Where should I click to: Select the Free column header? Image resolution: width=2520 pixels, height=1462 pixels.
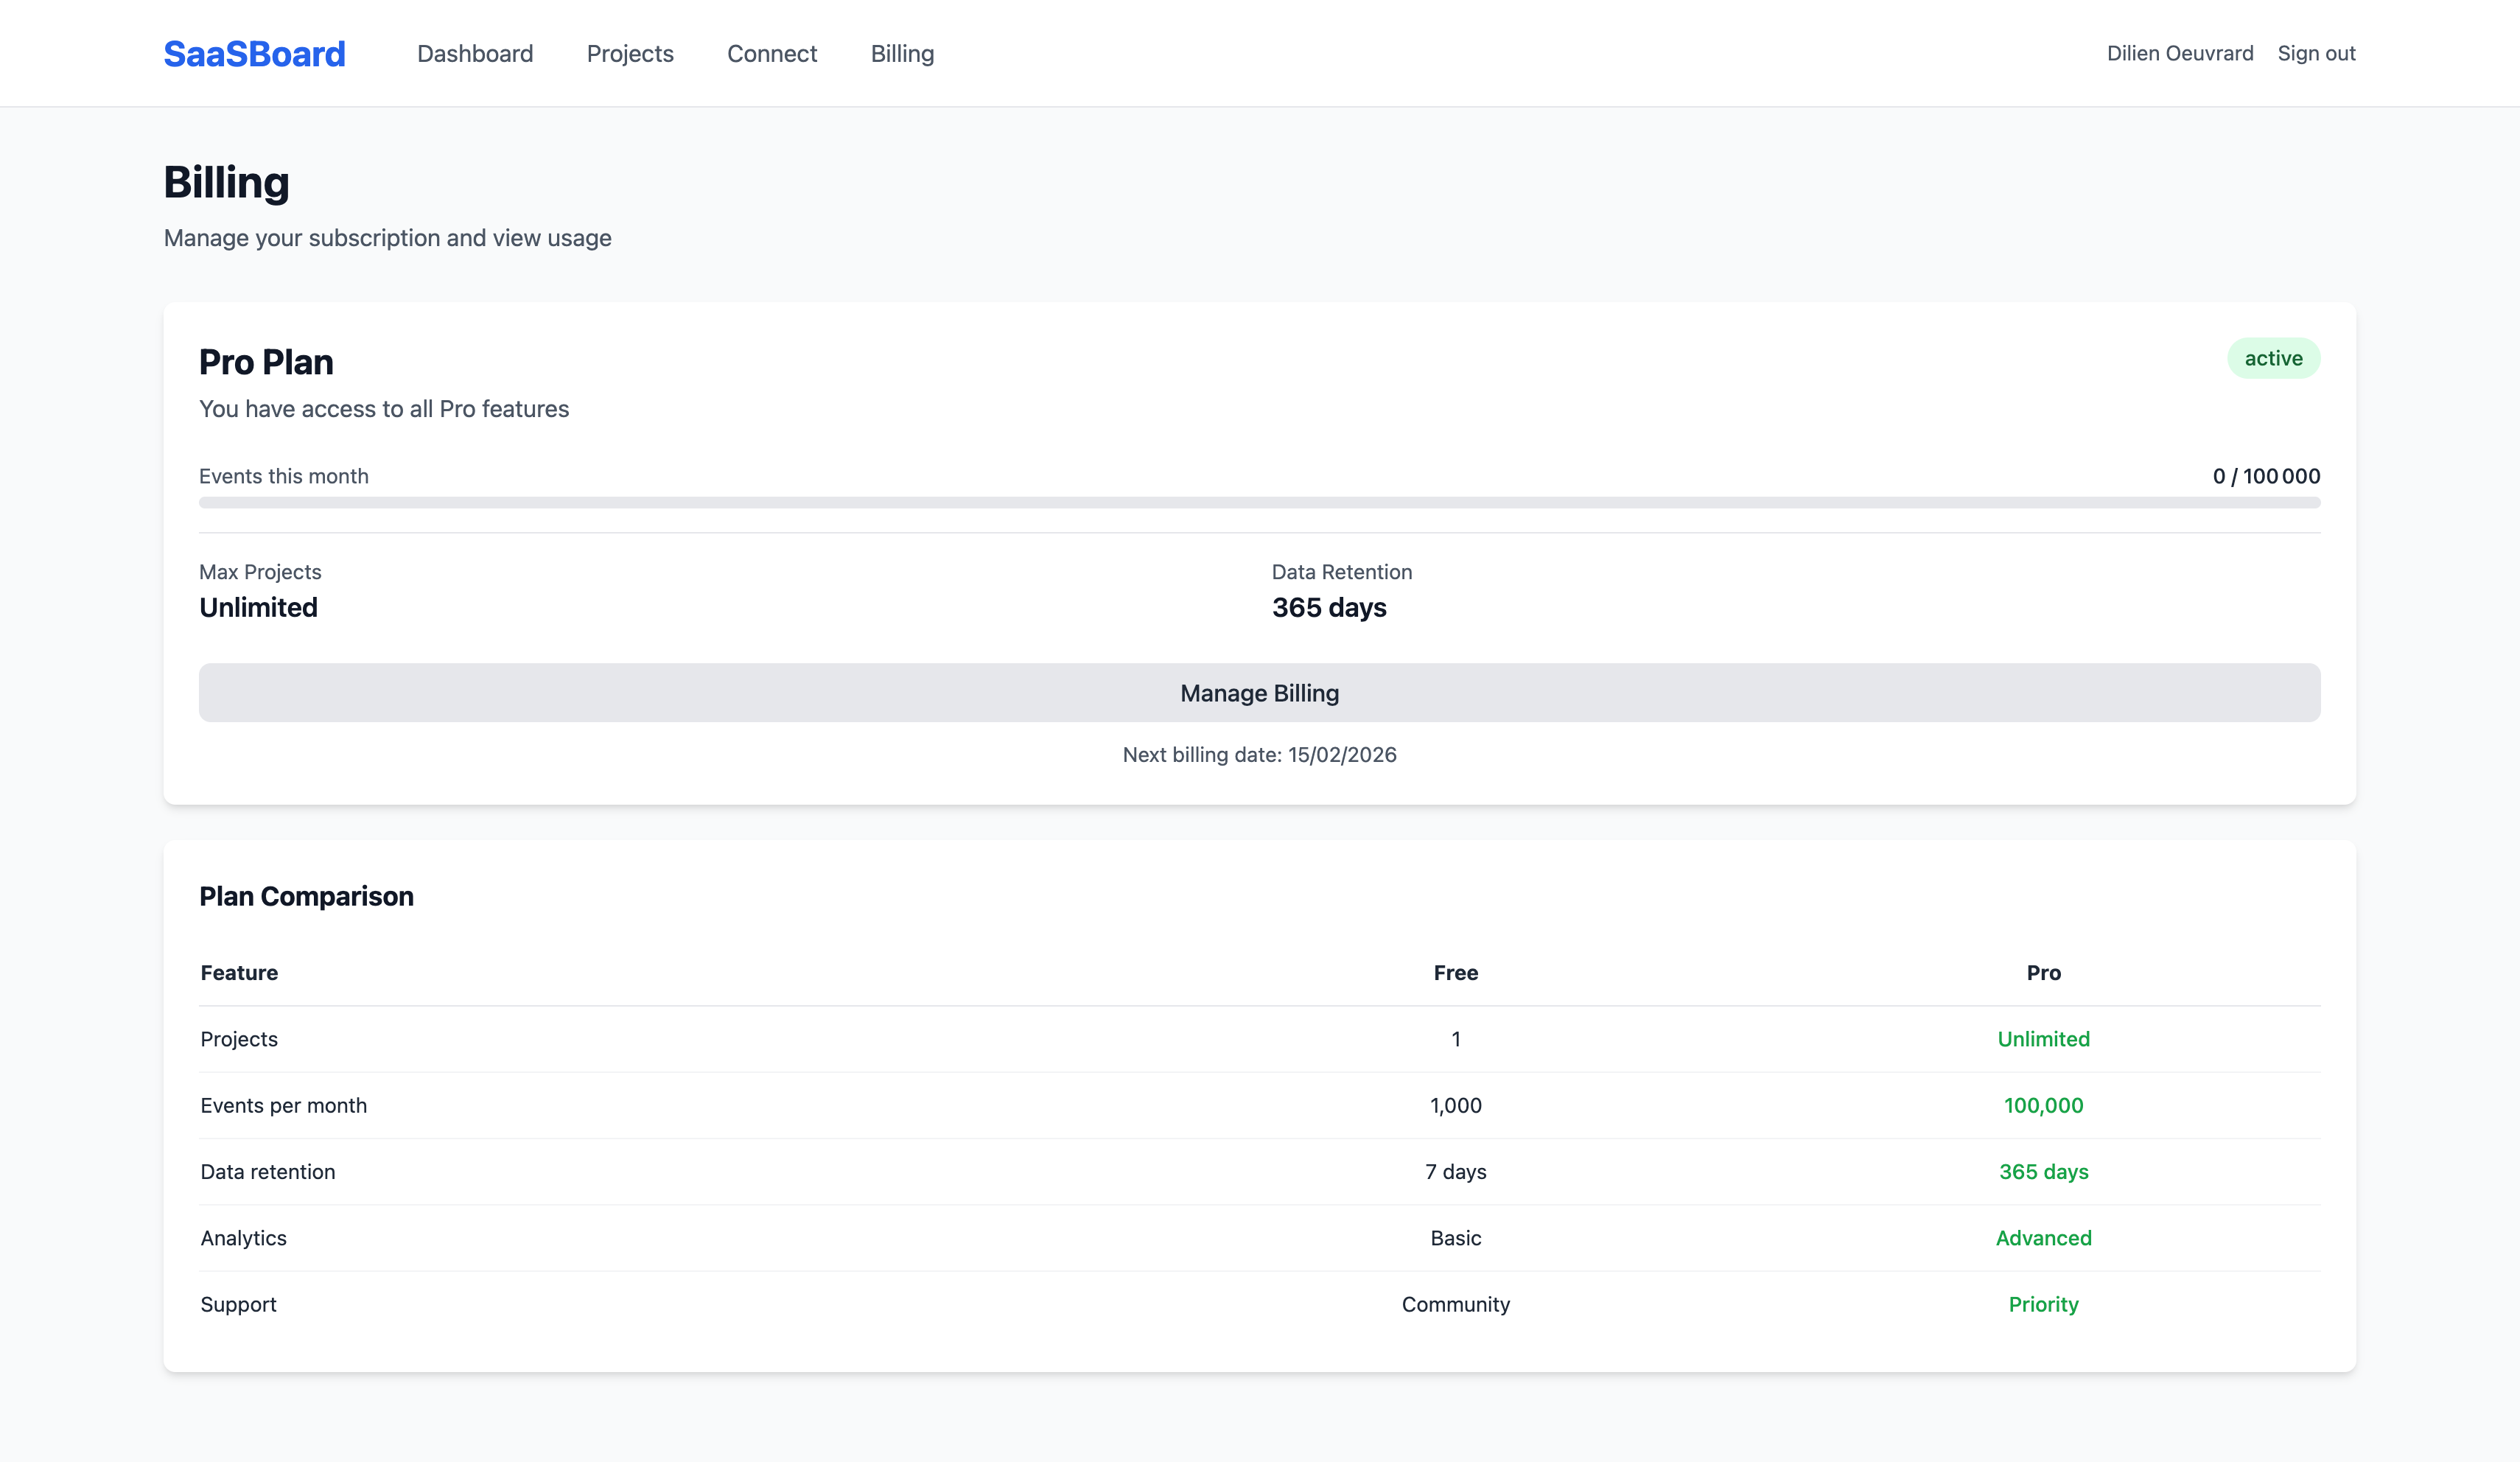pyautogui.click(x=1456, y=972)
